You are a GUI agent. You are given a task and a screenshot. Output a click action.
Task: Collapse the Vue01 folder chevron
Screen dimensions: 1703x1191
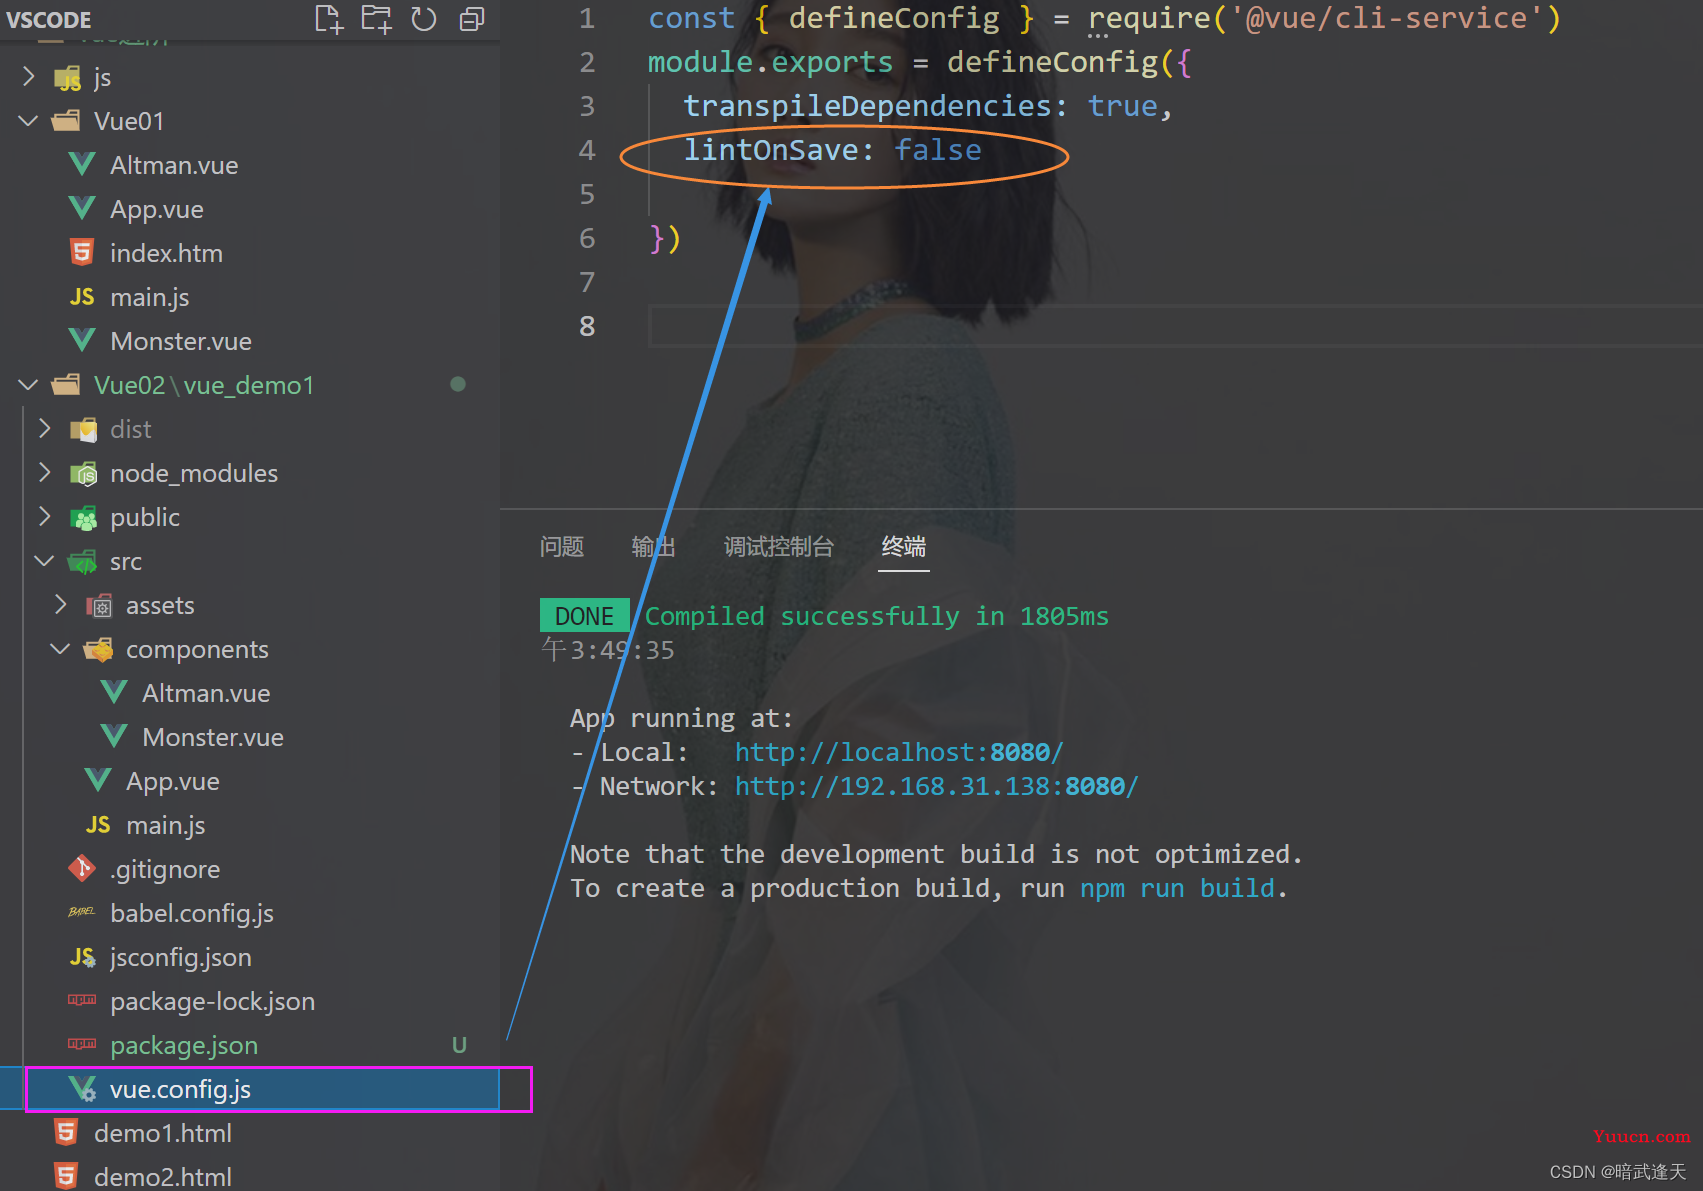pos(29,121)
